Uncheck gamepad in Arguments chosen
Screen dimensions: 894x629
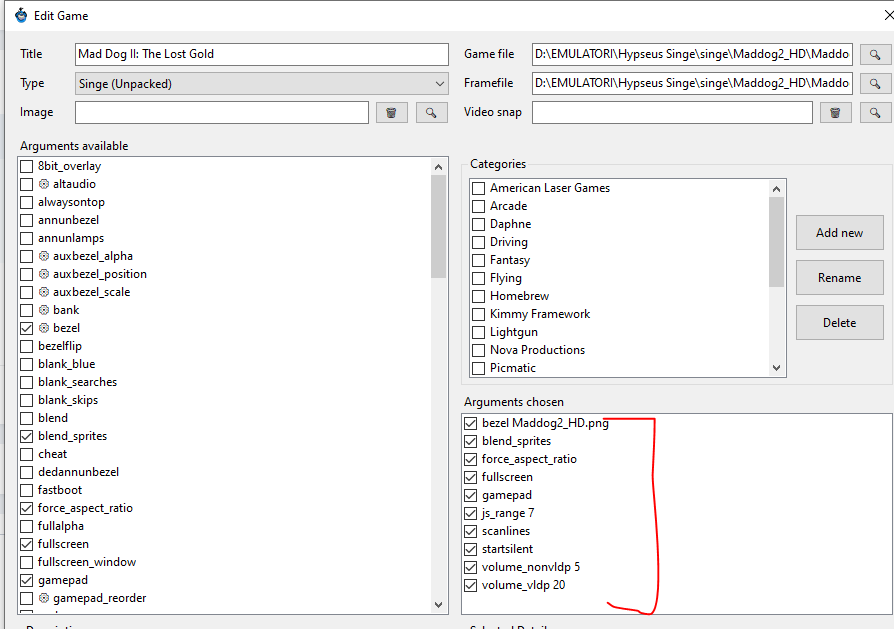[x=470, y=496]
